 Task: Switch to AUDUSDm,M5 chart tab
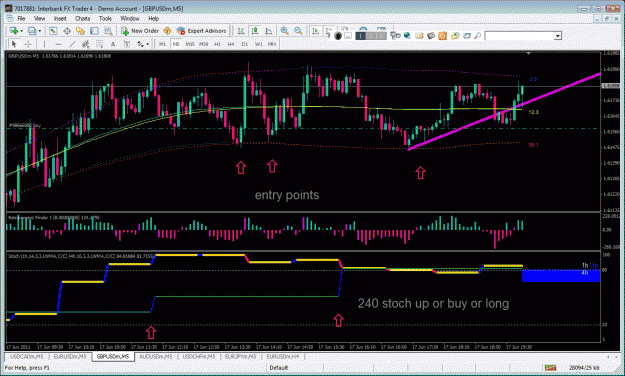(156, 356)
